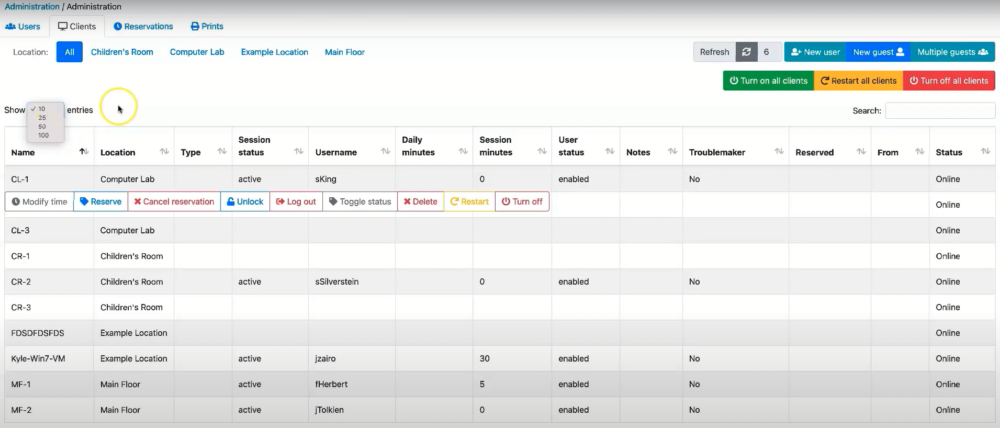Click the red Turn off all clients button
The height and width of the screenshot is (428, 1000).
point(948,80)
